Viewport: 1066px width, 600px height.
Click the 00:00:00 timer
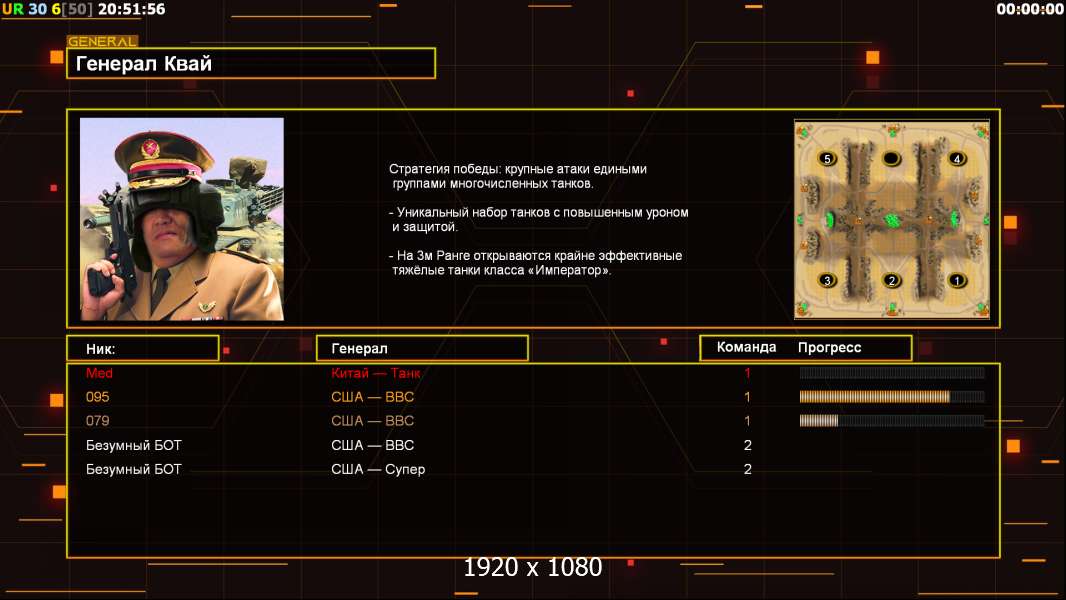(x=1029, y=9)
